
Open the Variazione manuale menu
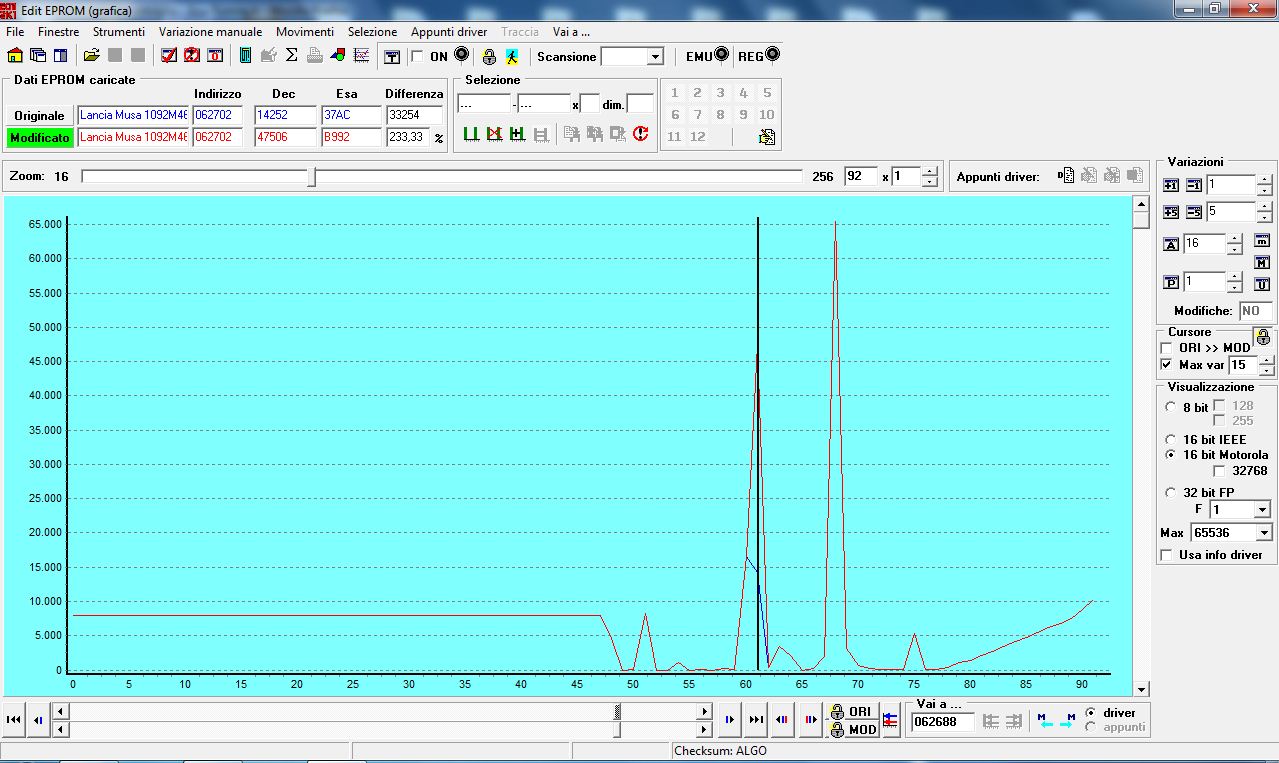pyautogui.click(x=211, y=32)
